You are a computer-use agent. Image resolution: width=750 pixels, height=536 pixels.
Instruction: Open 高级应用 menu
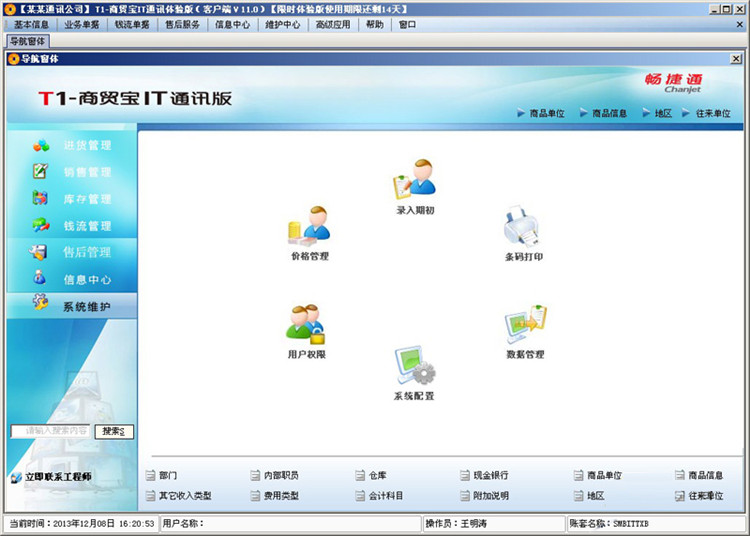click(333, 24)
